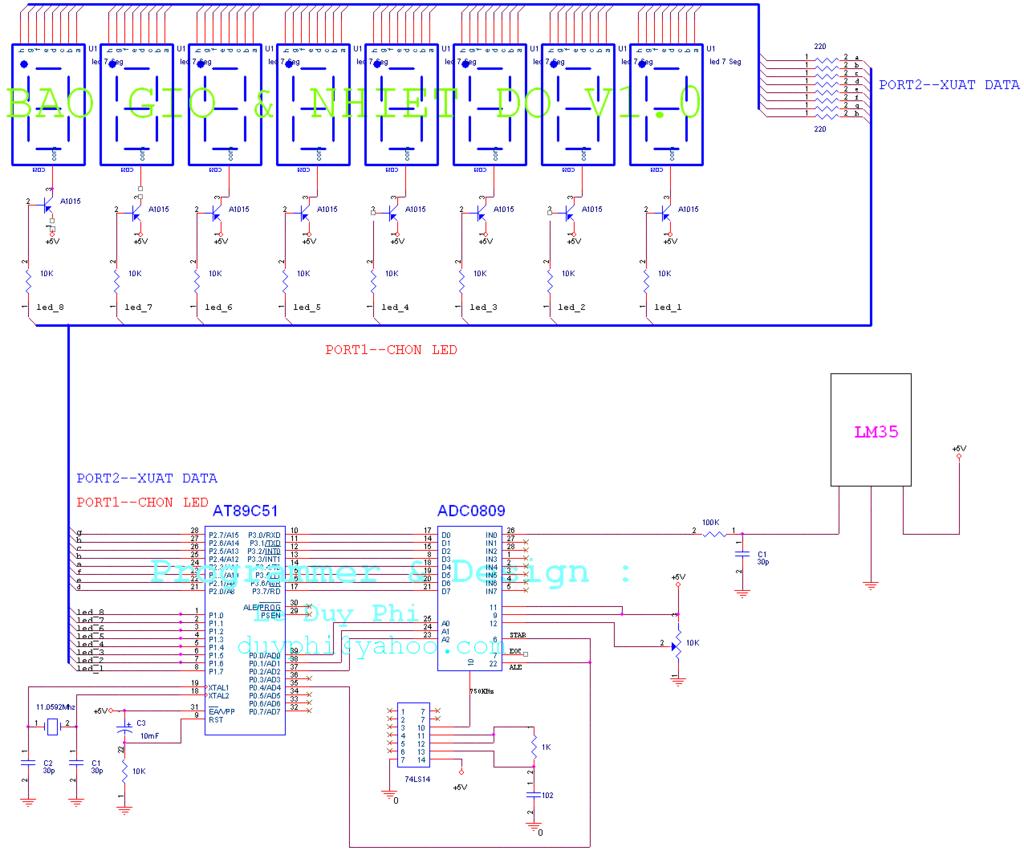Select the 10K resistor labeled led_1
Viewport: 1024px width, 851px height.
(646, 283)
